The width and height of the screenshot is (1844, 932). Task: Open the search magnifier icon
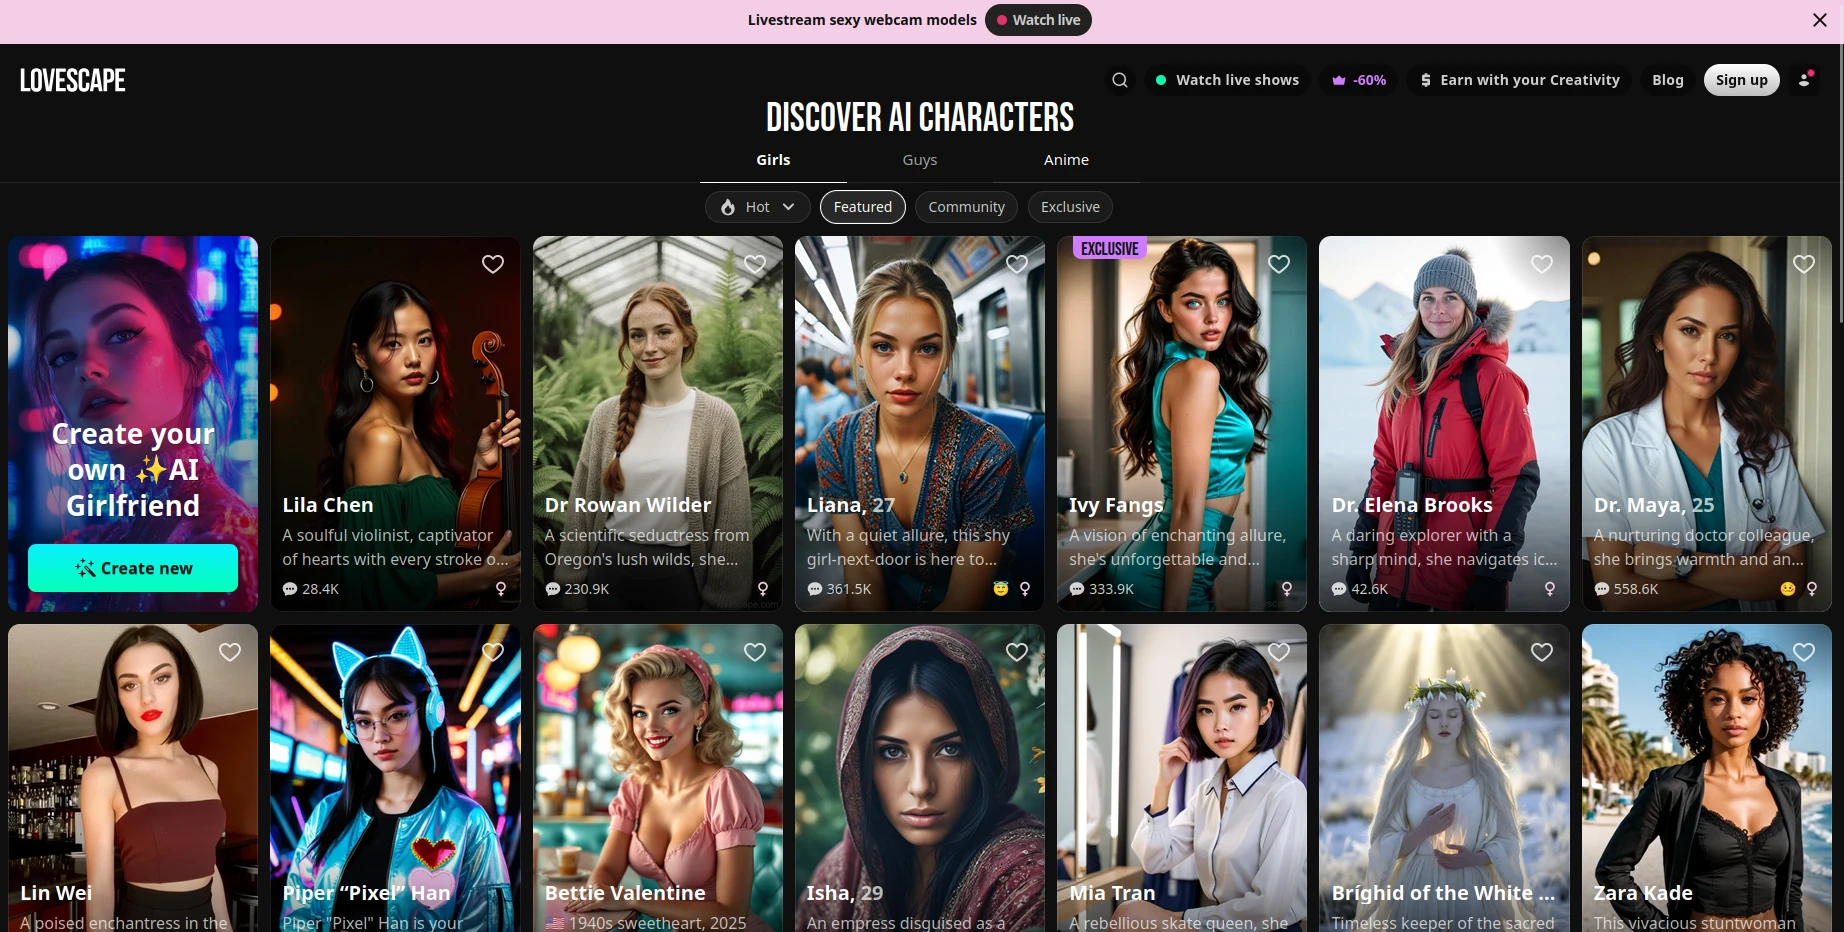tap(1120, 80)
